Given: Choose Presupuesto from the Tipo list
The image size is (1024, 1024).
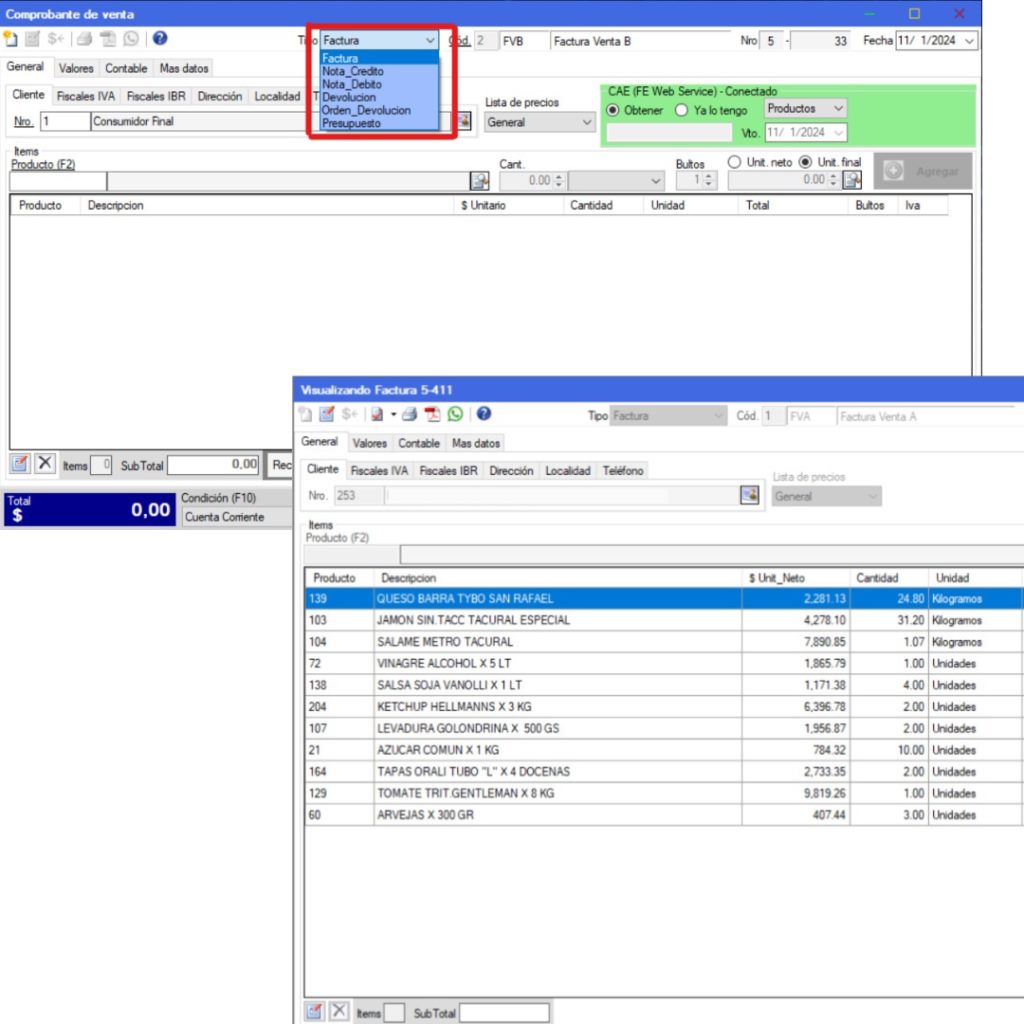Looking at the screenshot, I should pyautogui.click(x=351, y=123).
